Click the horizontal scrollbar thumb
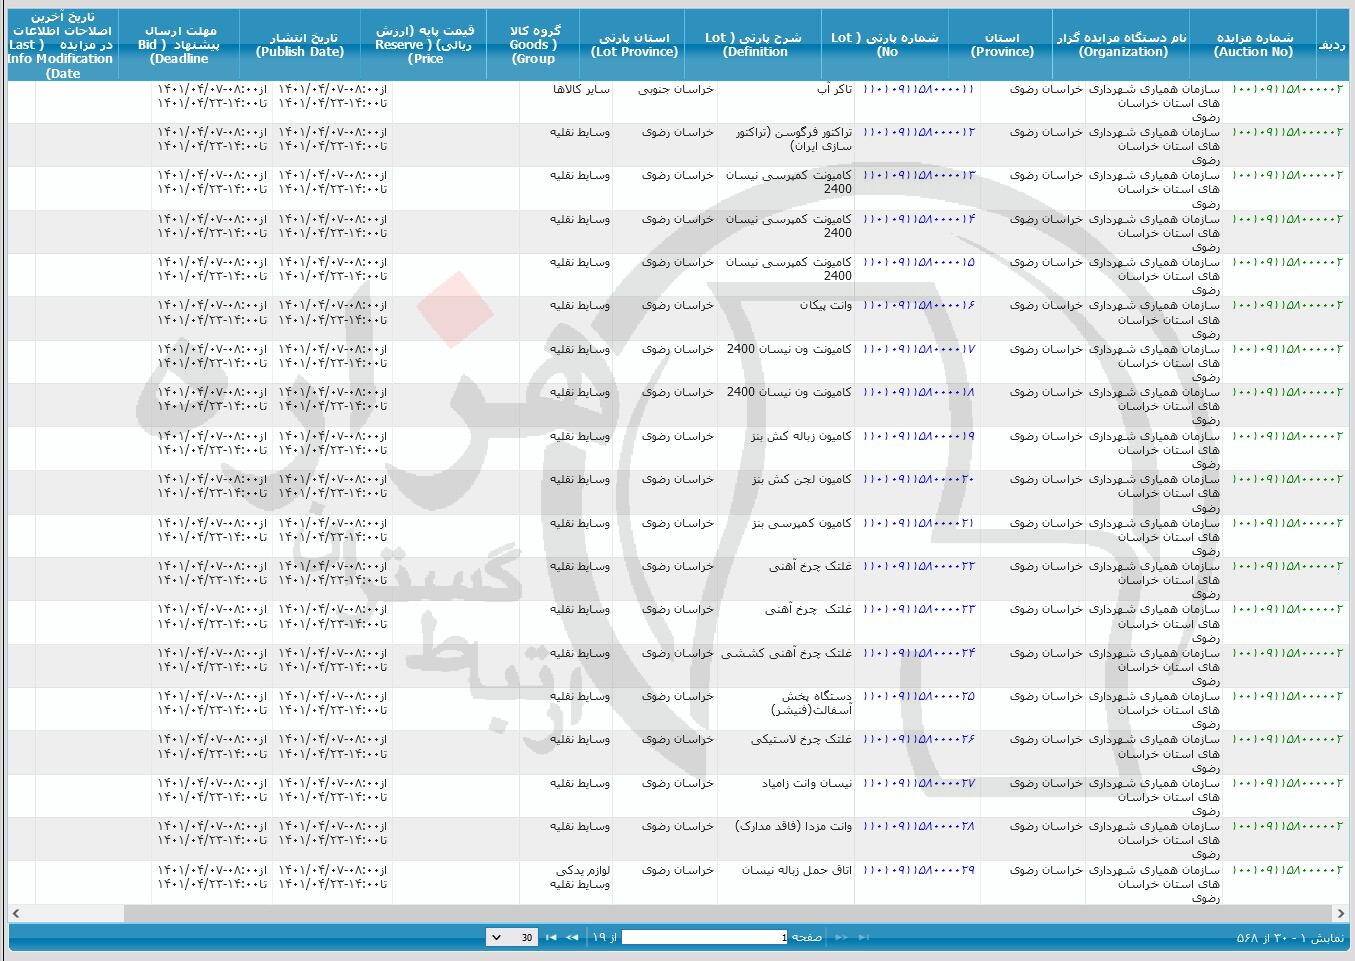 click(x=727, y=913)
